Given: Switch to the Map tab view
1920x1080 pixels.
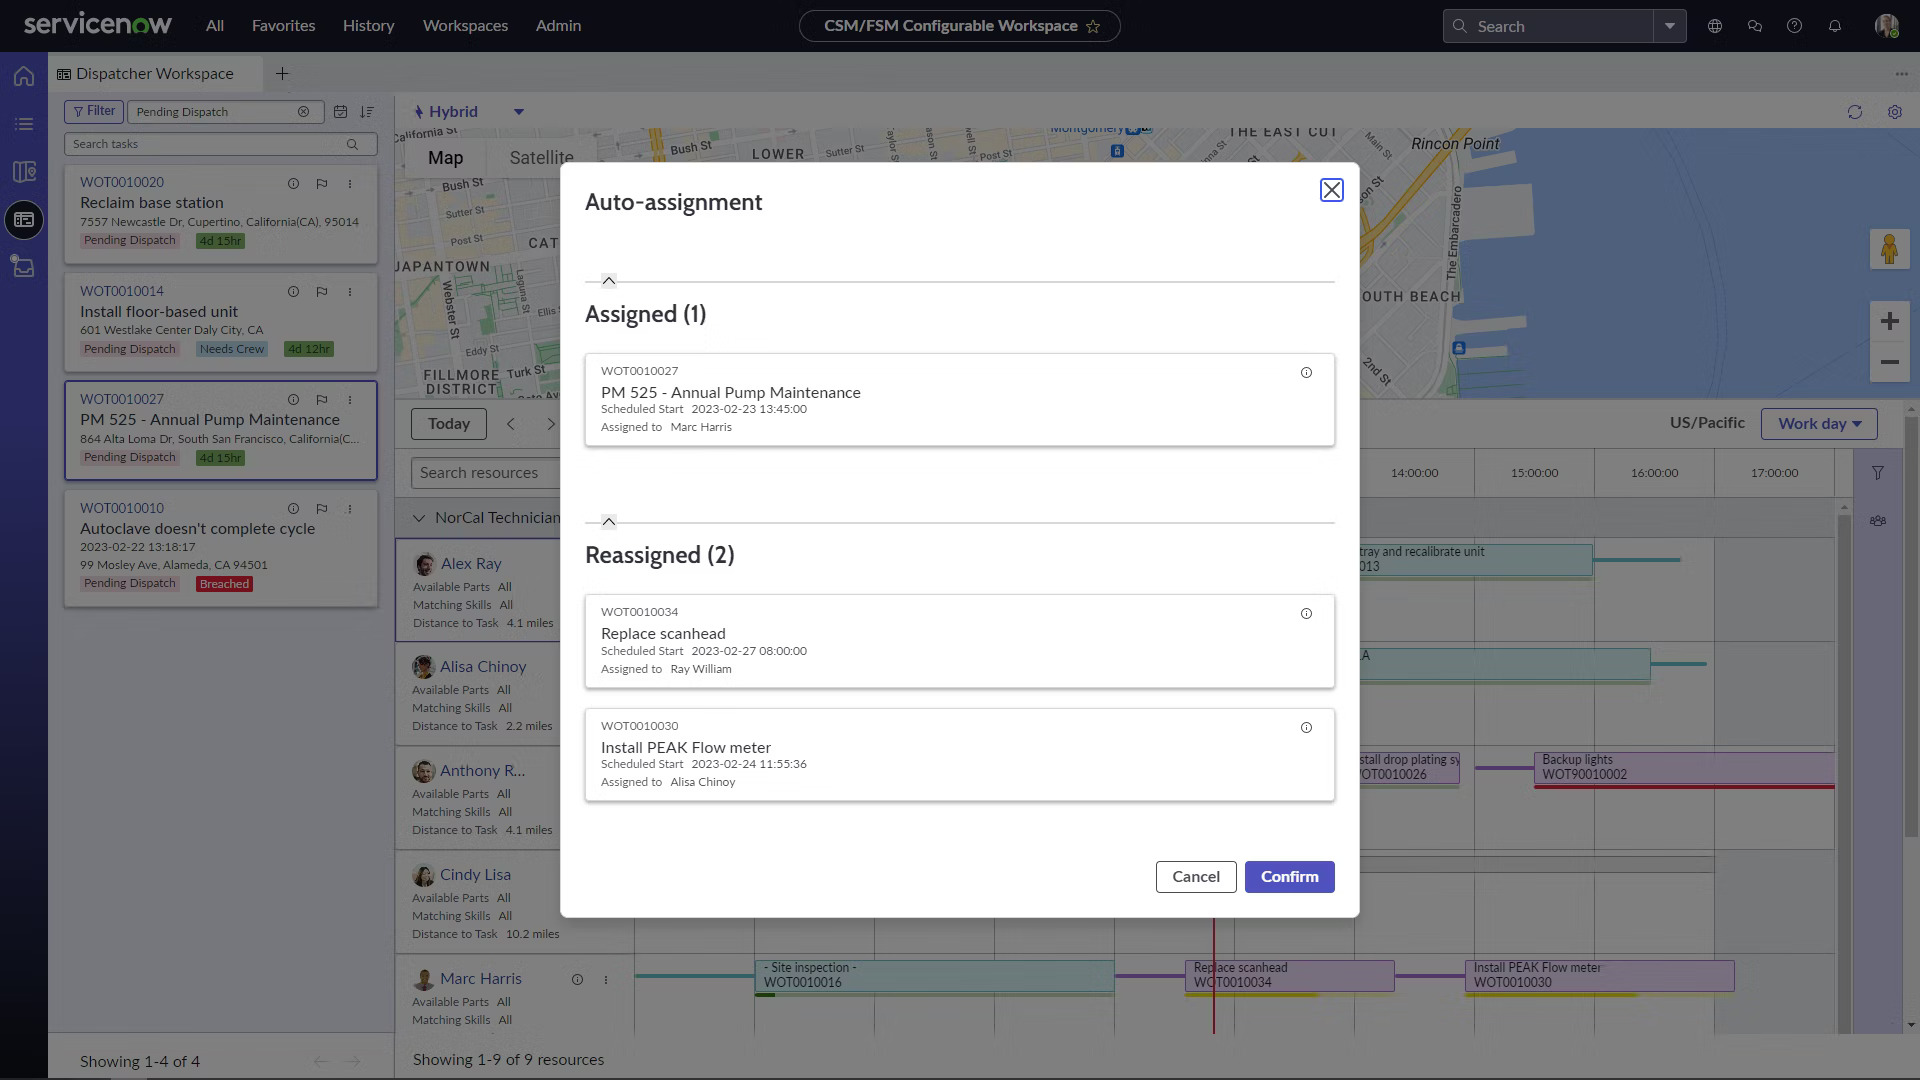Looking at the screenshot, I should tap(444, 157).
